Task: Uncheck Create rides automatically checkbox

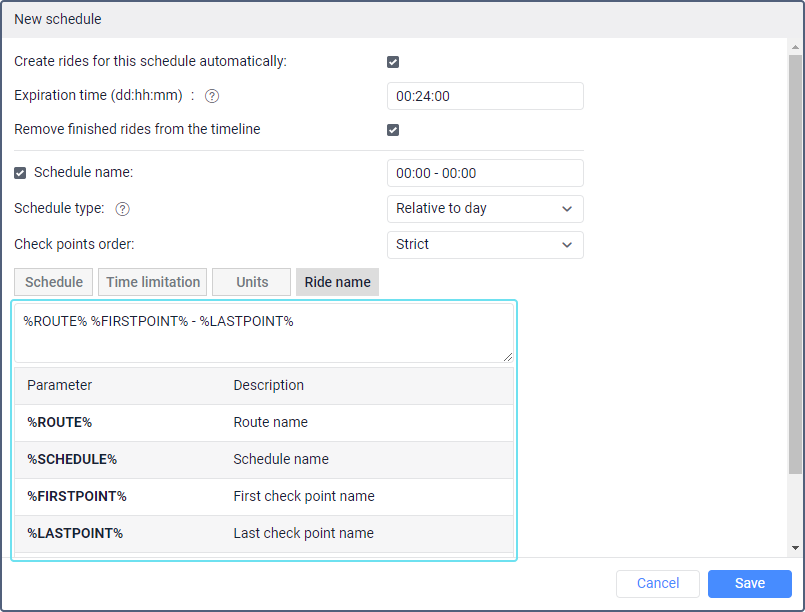Action: coord(393,62)
